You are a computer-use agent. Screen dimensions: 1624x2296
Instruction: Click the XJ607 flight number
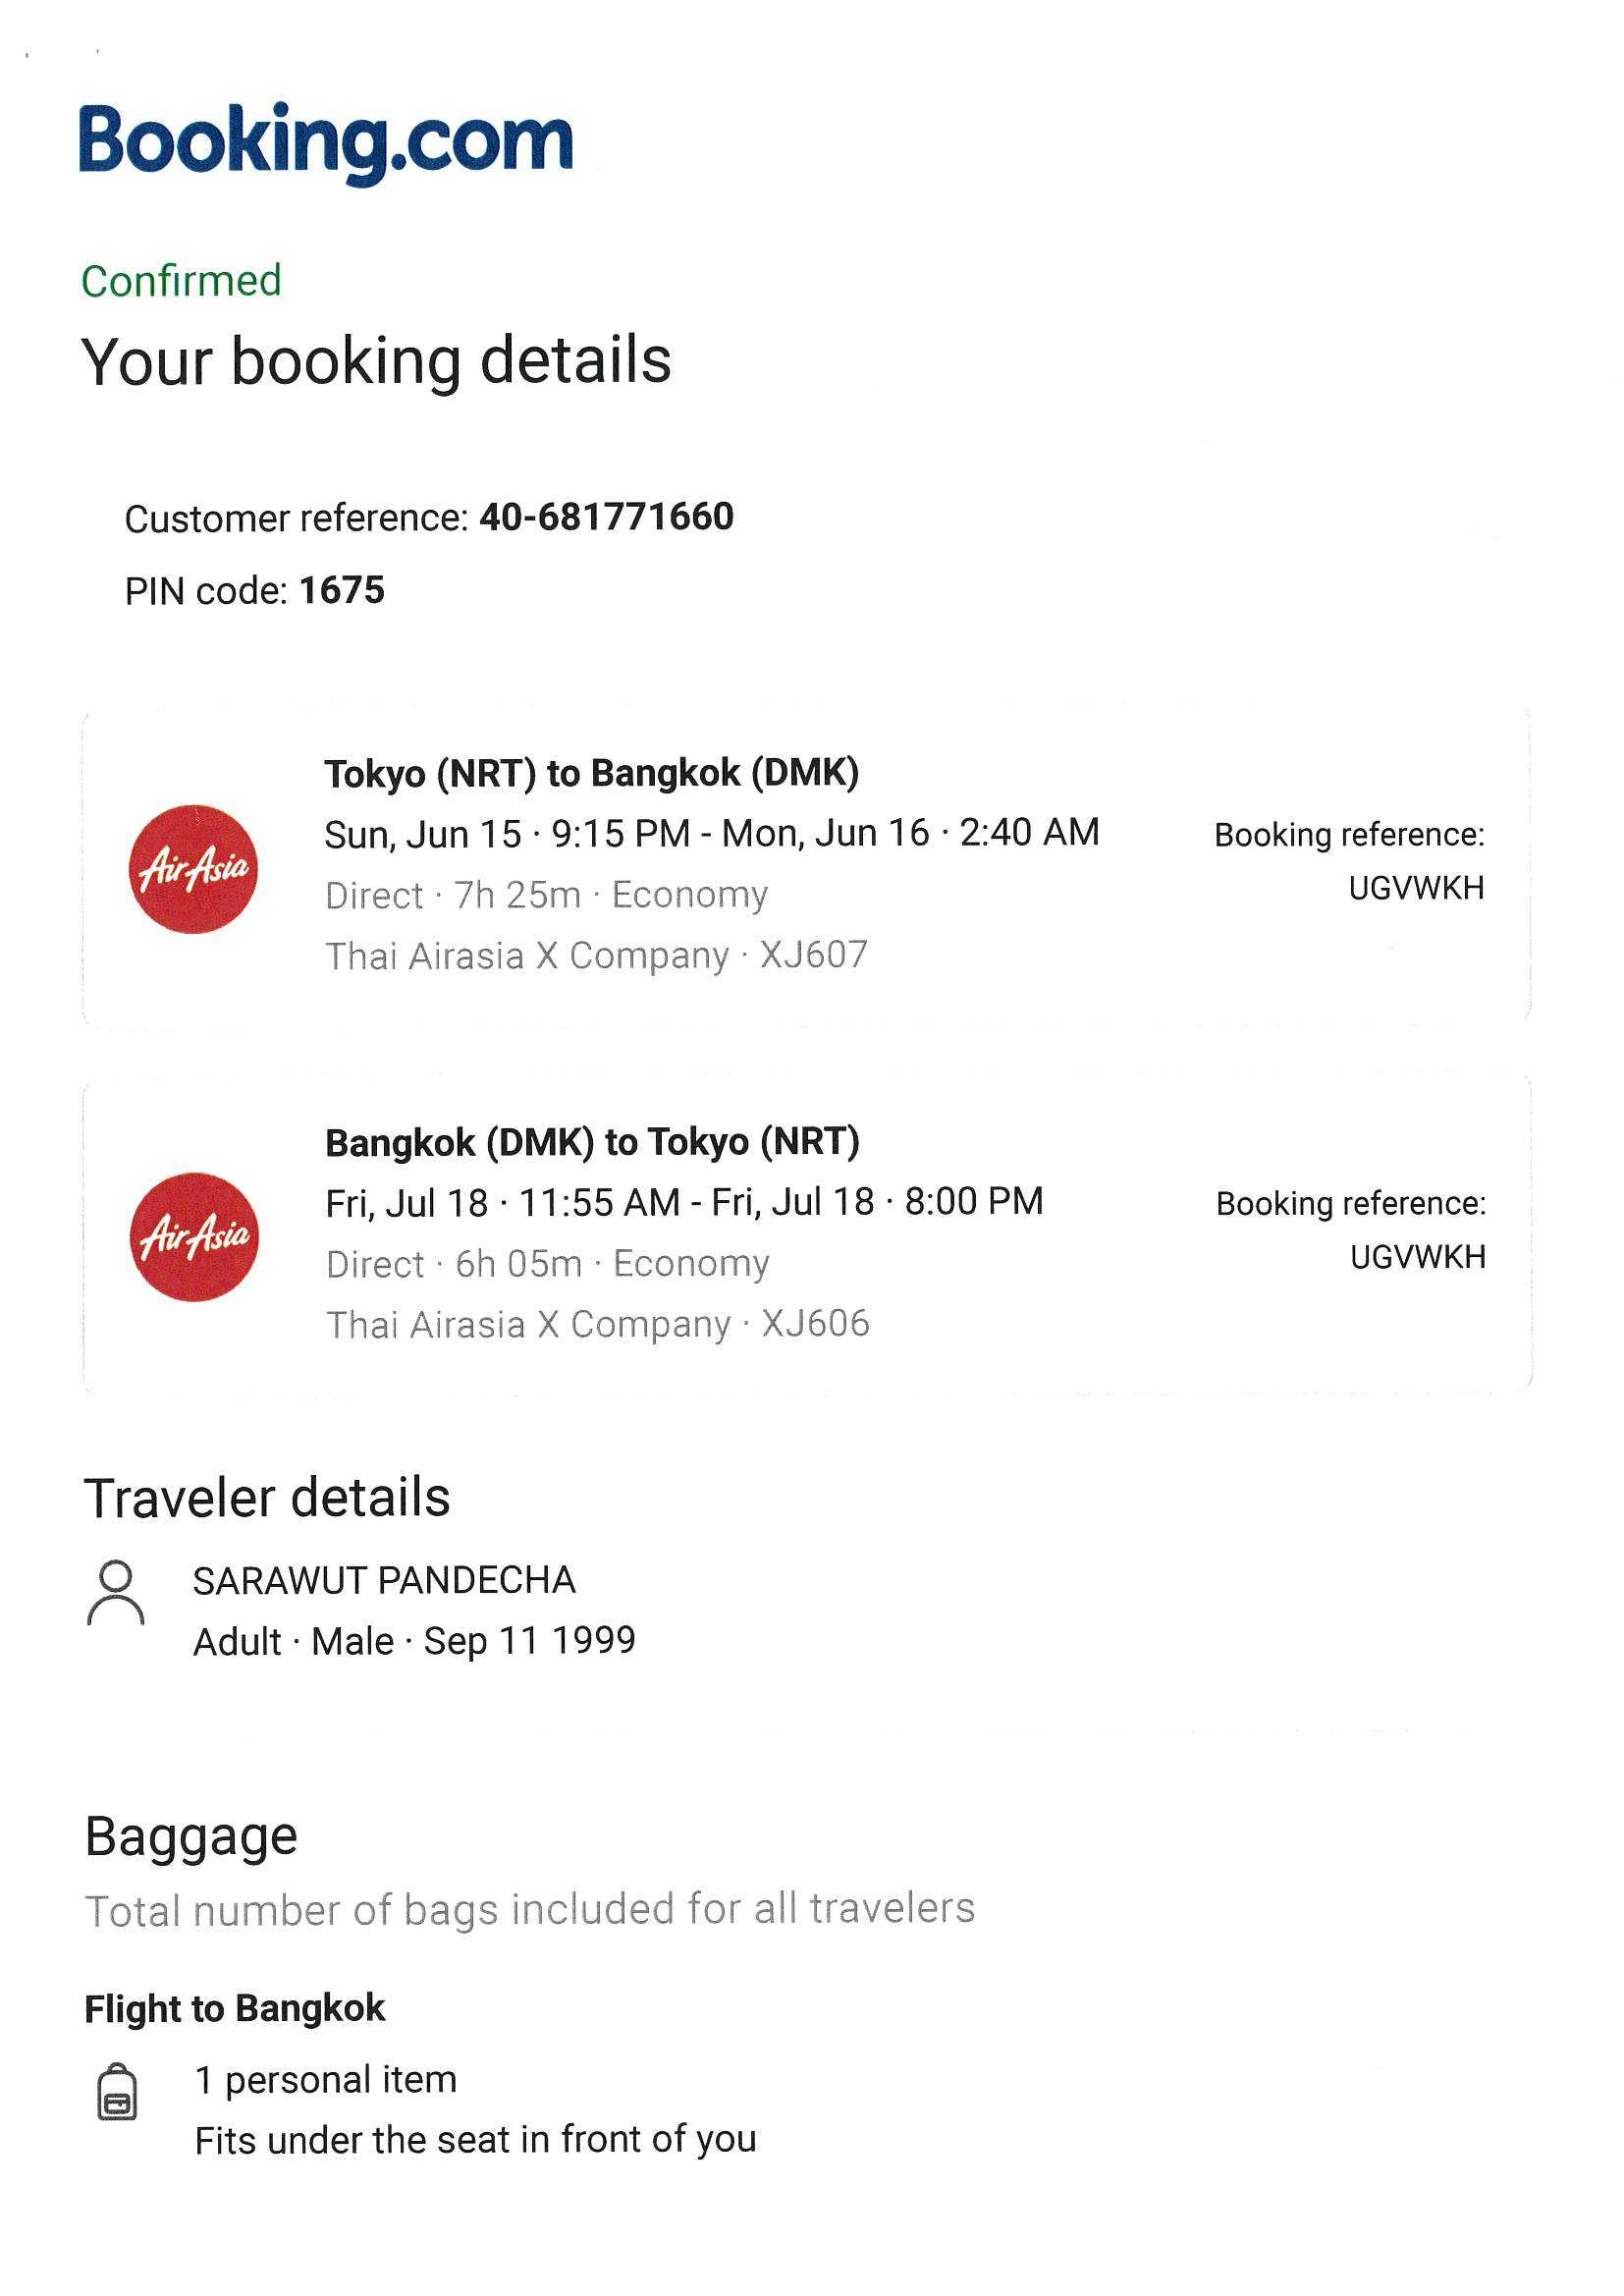814,955
